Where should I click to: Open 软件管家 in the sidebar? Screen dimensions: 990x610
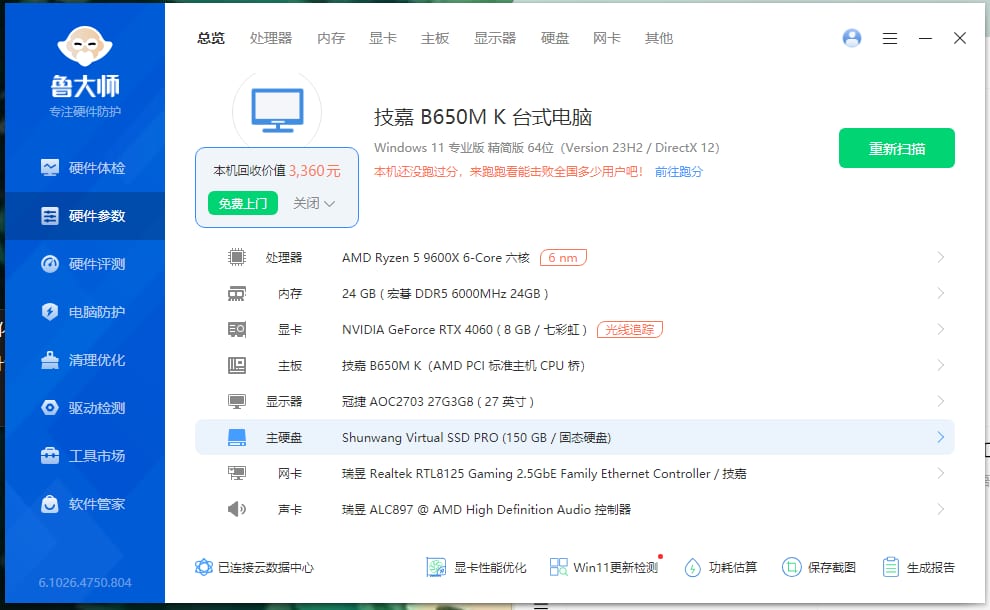pyautogui.click(x=84, y=504)
